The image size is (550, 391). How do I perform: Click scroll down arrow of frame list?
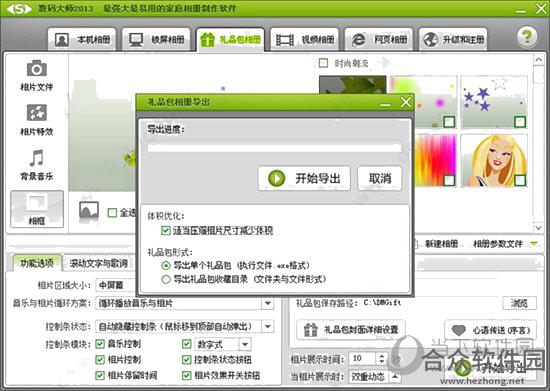(x=538, y=228)
